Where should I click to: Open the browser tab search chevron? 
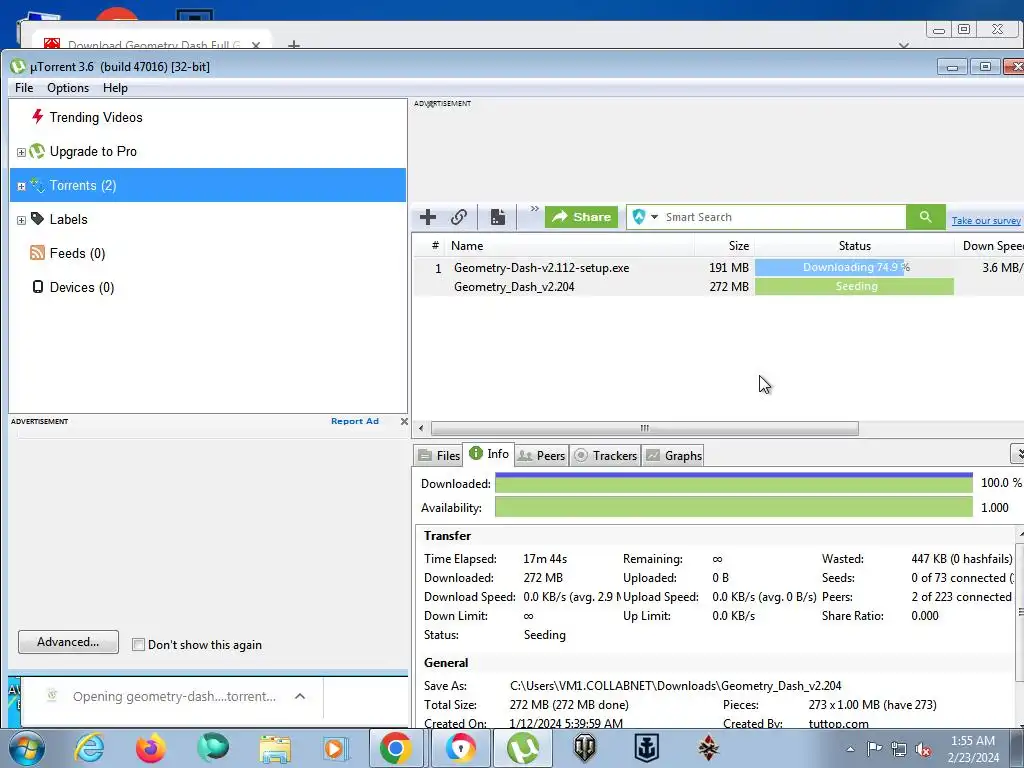click(x=904, y=45)
